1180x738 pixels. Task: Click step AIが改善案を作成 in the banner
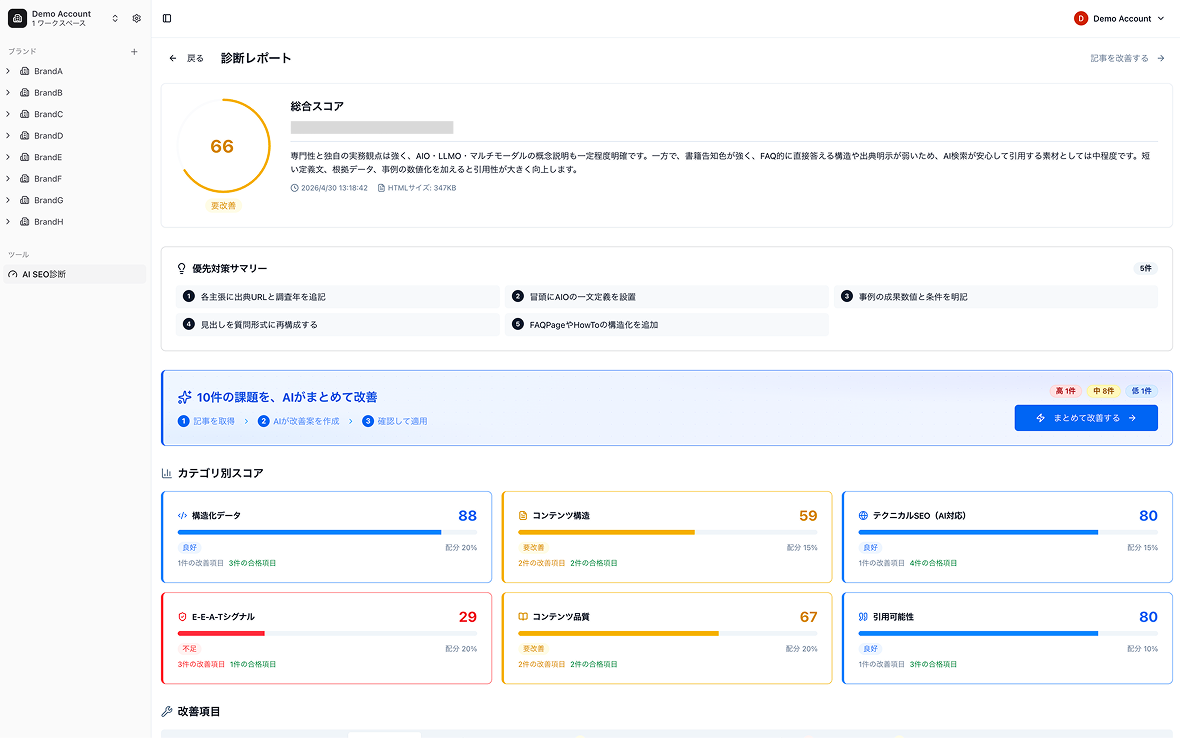299,421
